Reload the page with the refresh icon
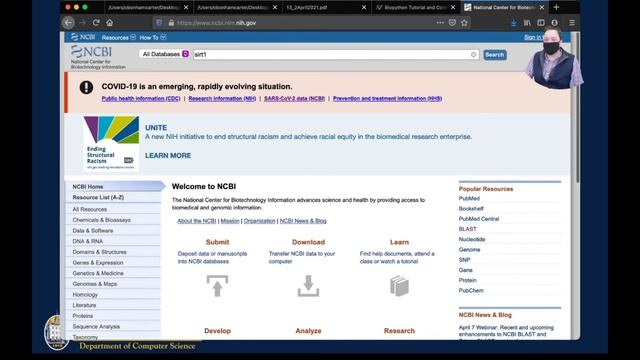This screenshot has height=360, width=640. pyautogui.click(x=96, y=23)
